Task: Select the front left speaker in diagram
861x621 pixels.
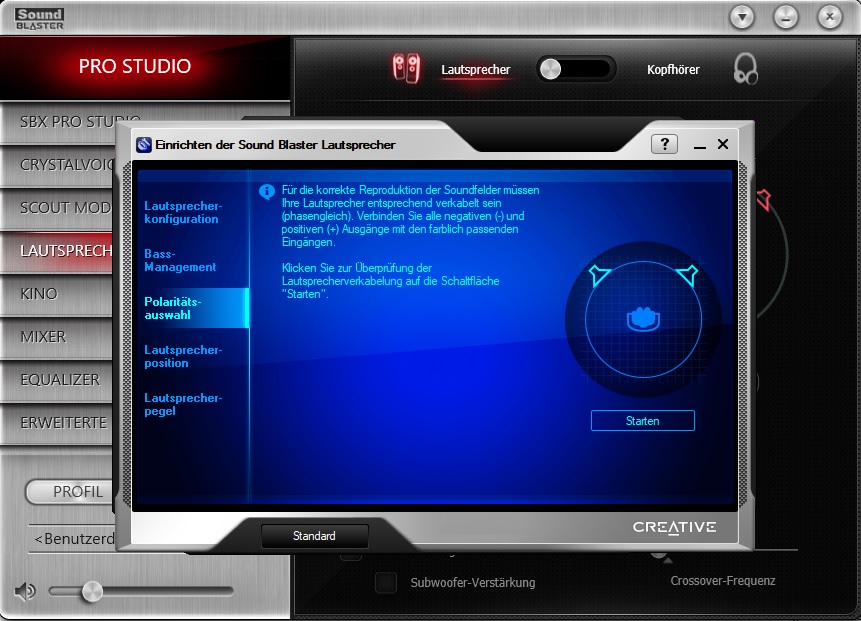Action: pos(599,275)
